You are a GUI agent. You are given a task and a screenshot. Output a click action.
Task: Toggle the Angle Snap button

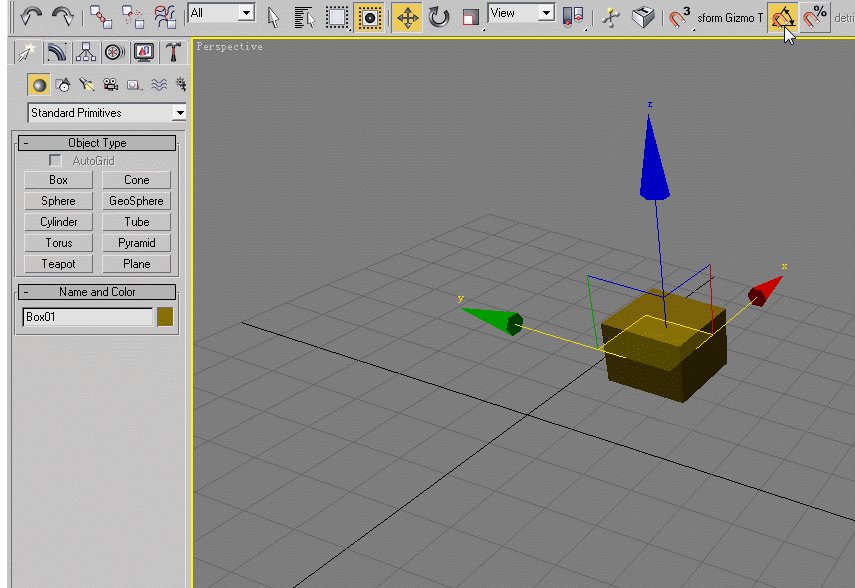[x=782, y=17]
